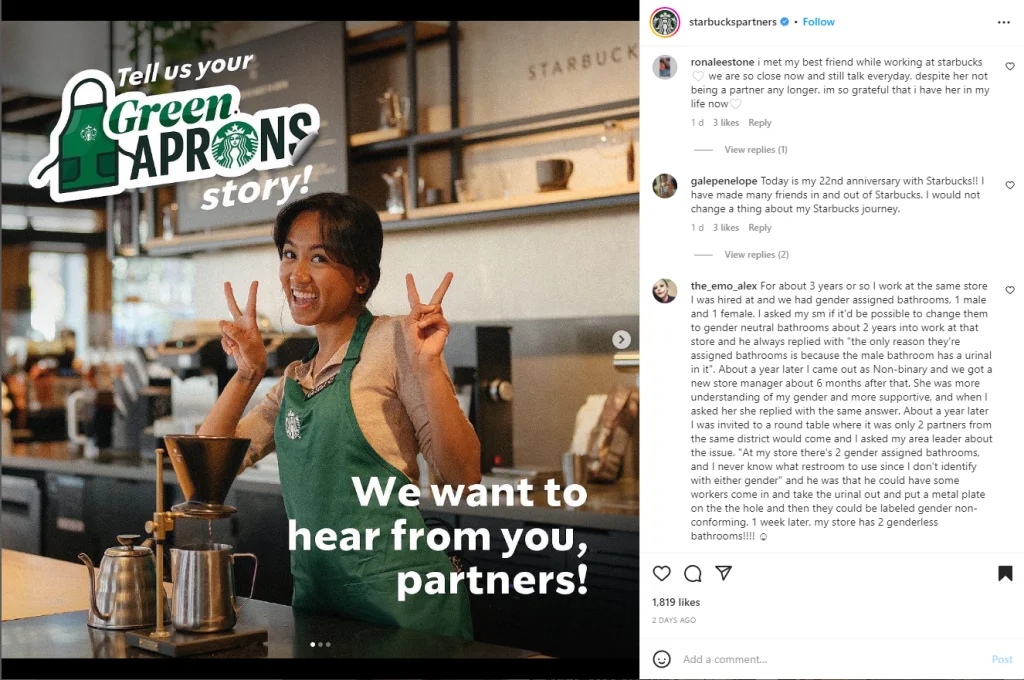The width and height of the screenshot is (1024, 680).
Task: Open the emoji picker smiley icon
Action: coord(662,659)
